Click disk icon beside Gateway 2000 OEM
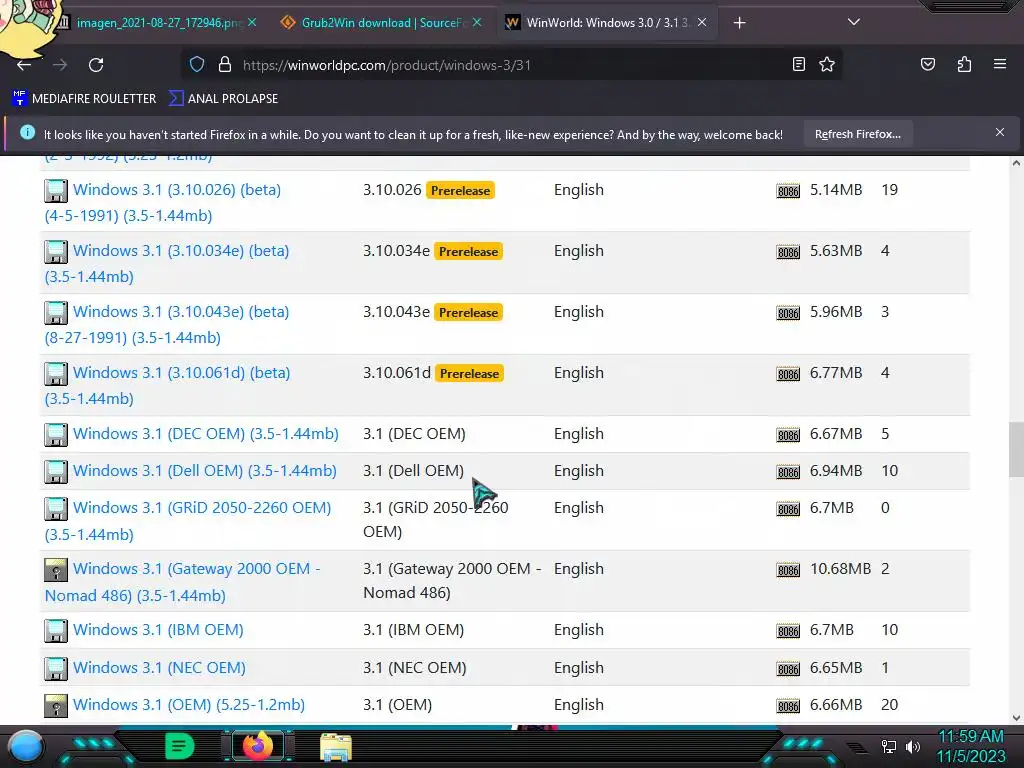The width and height of the screenshot is (1024, 768). click(56, 569)
